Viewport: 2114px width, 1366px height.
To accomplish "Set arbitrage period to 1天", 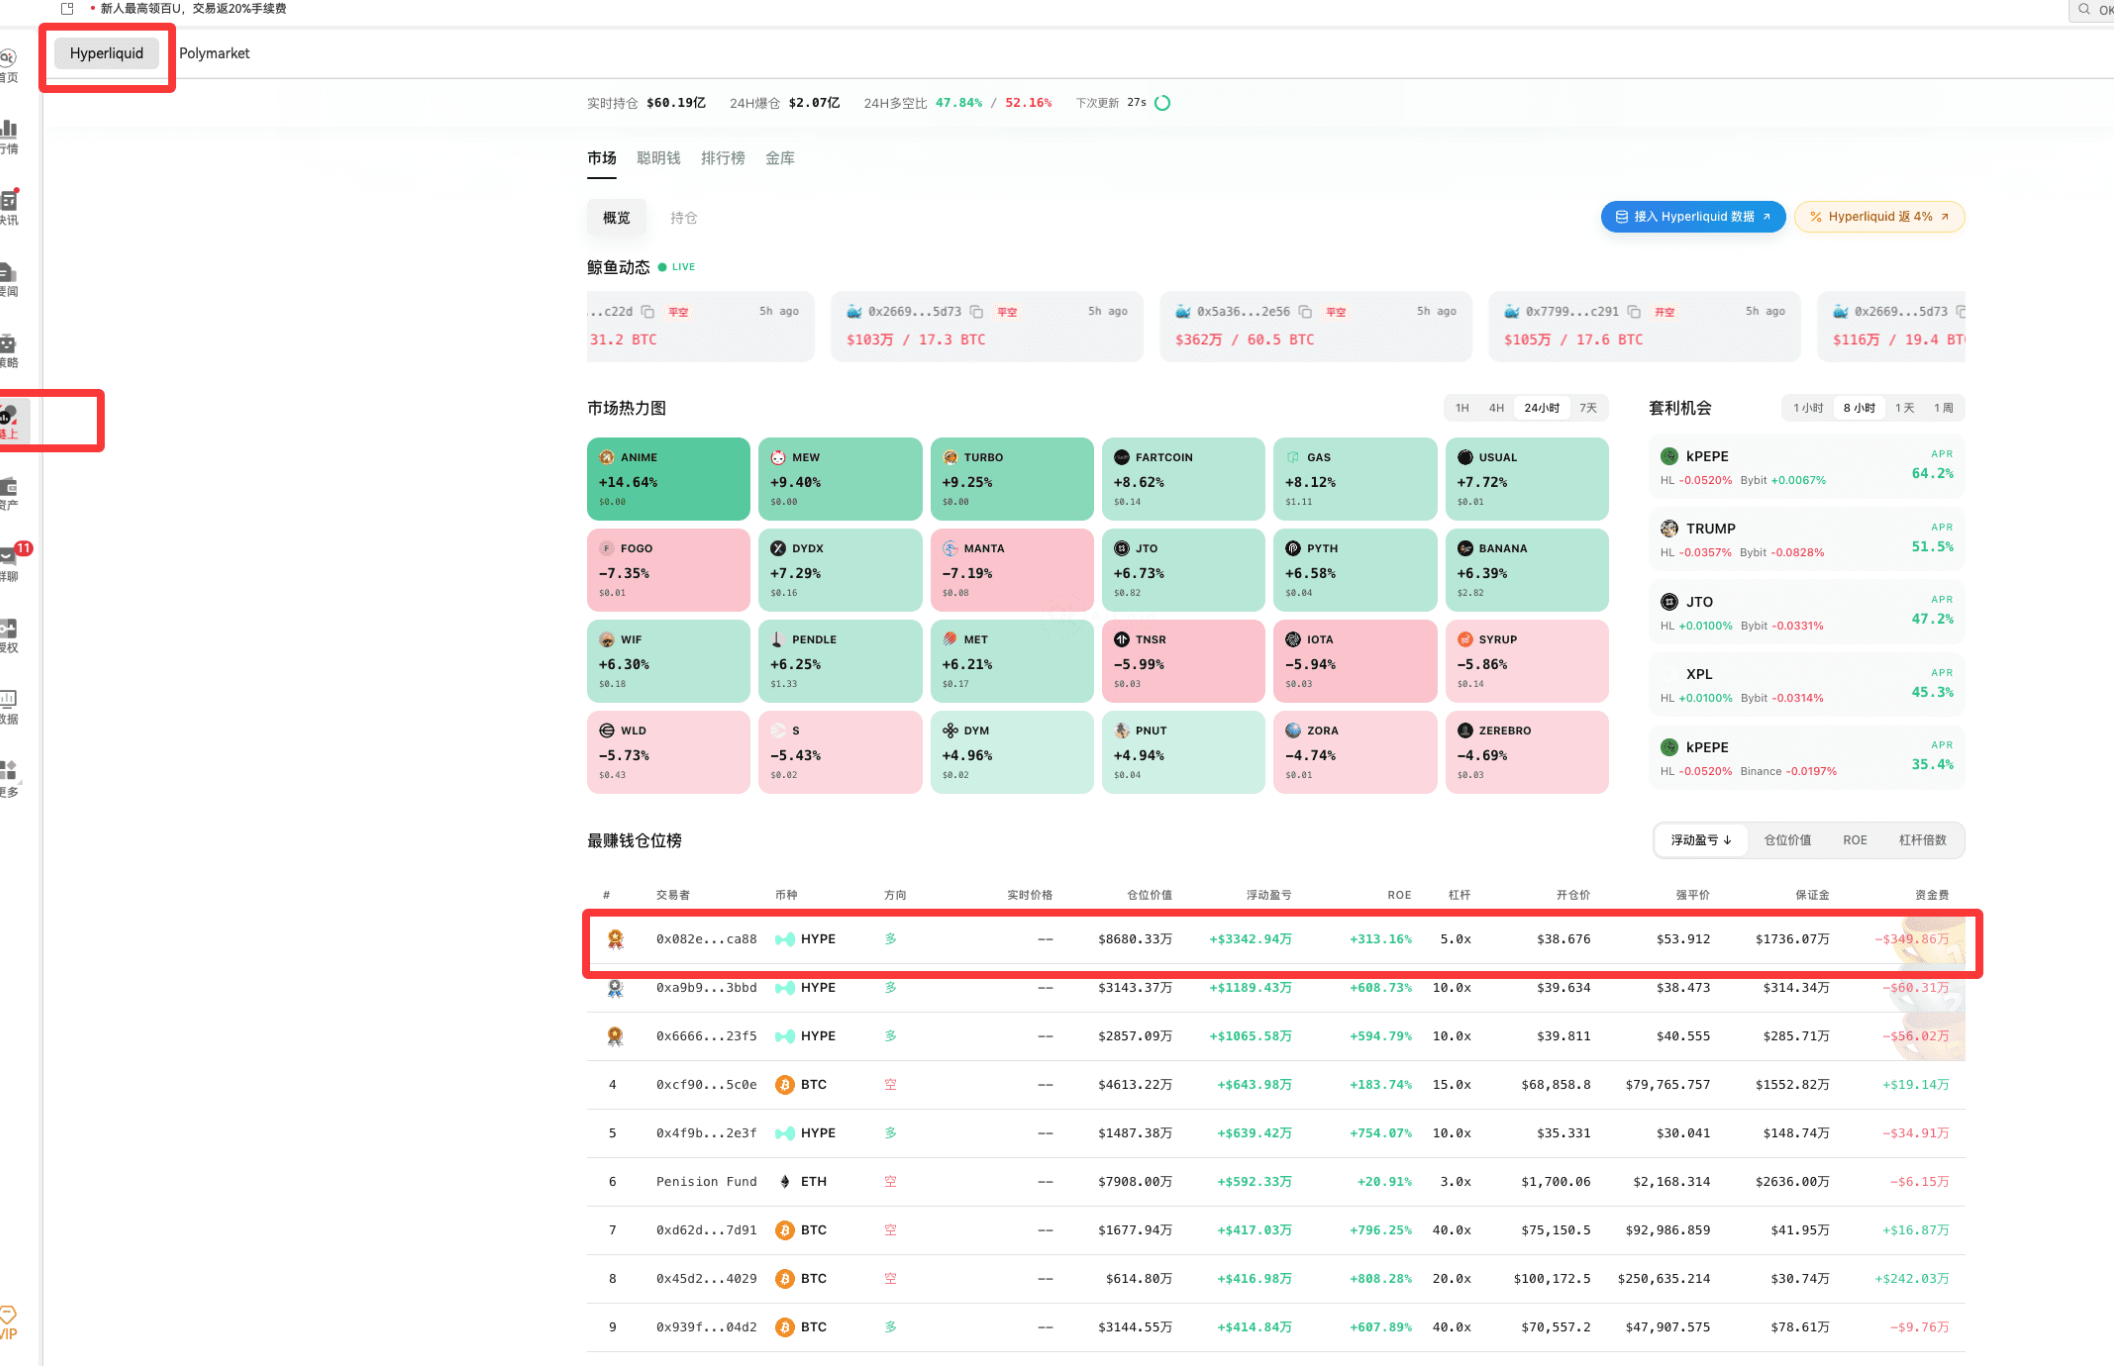I will click(x=1905, y=408).
